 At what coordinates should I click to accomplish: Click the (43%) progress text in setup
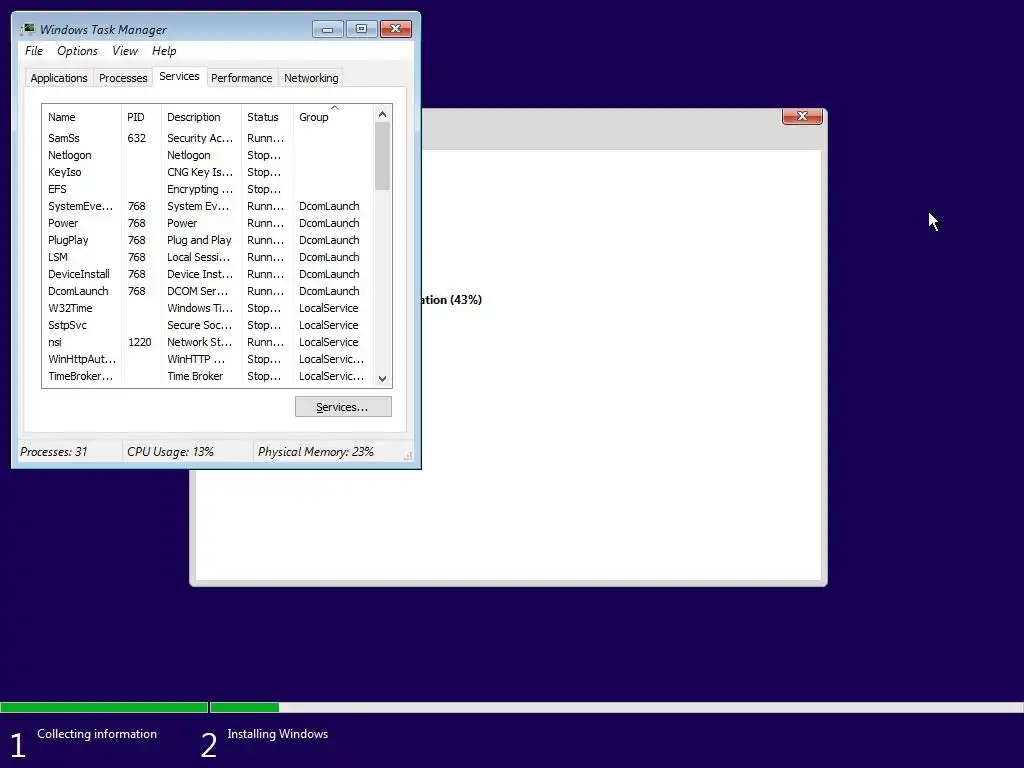point(466,299)
